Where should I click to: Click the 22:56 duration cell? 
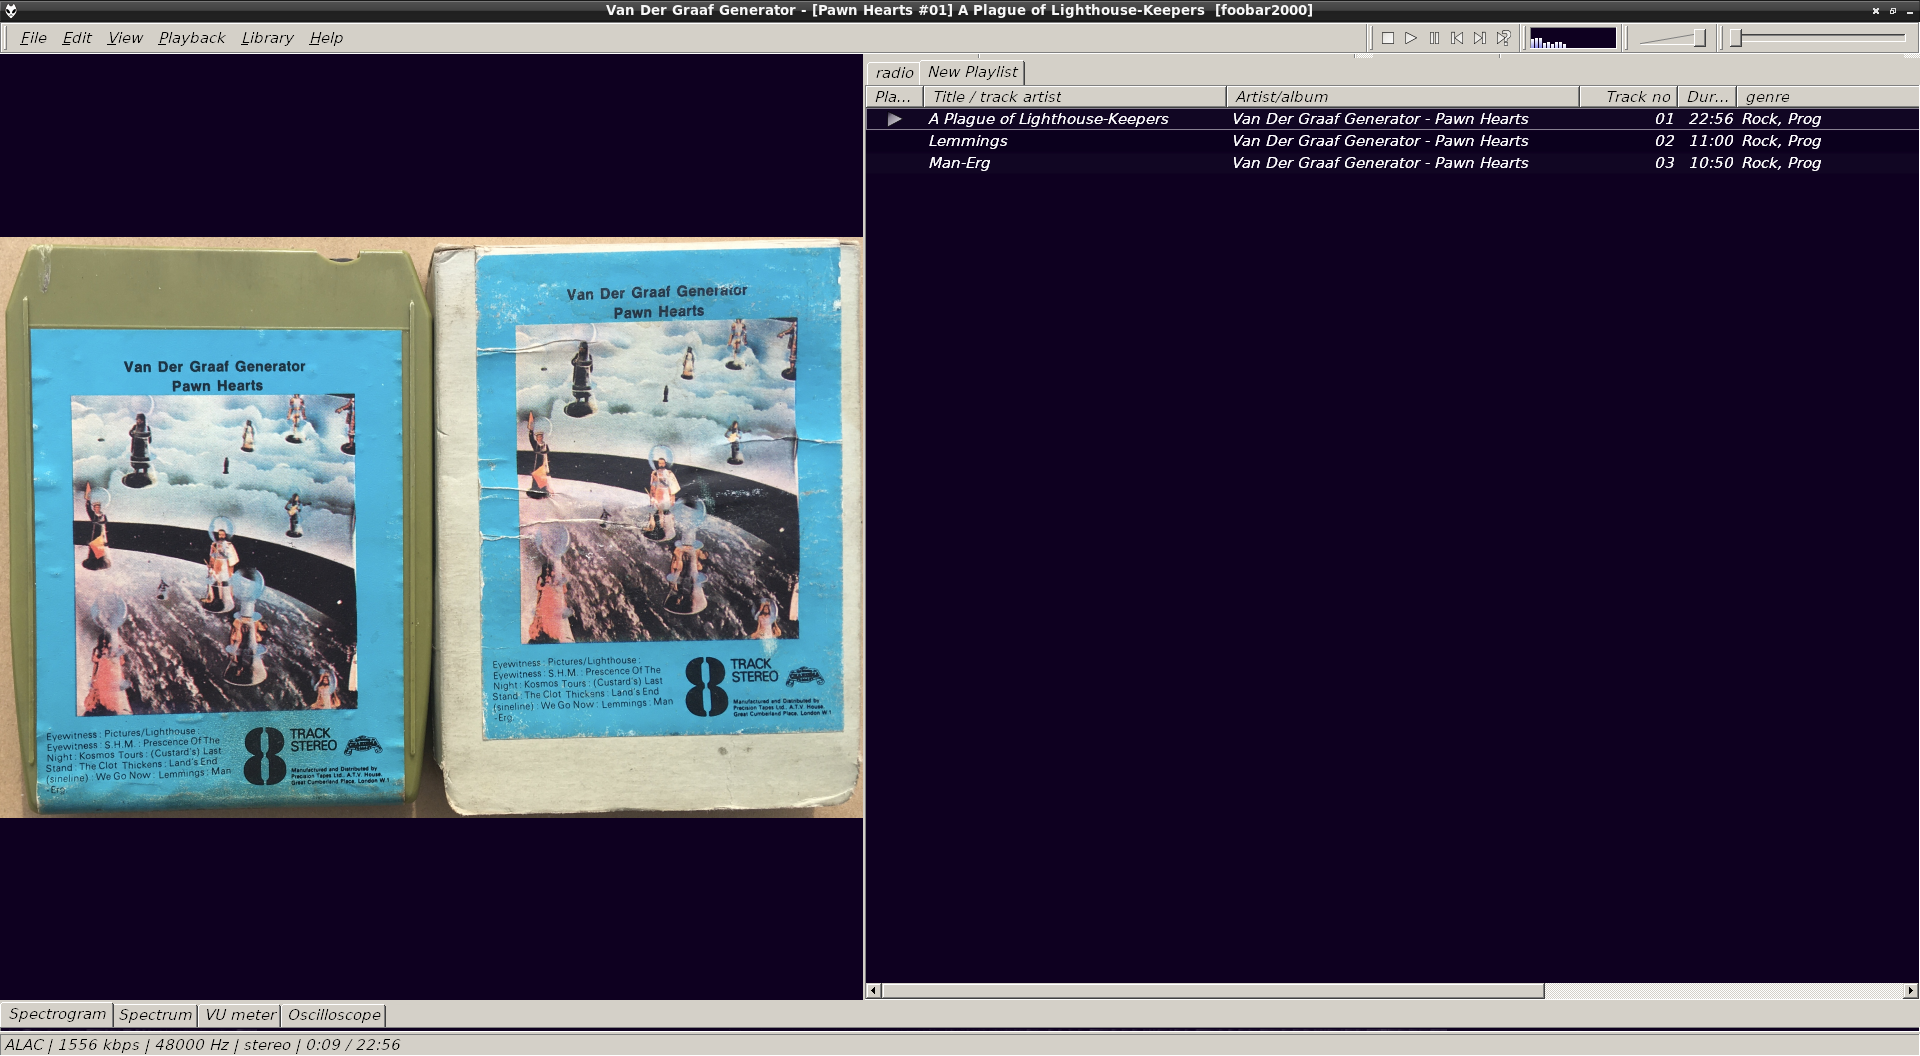(1710, 119)
